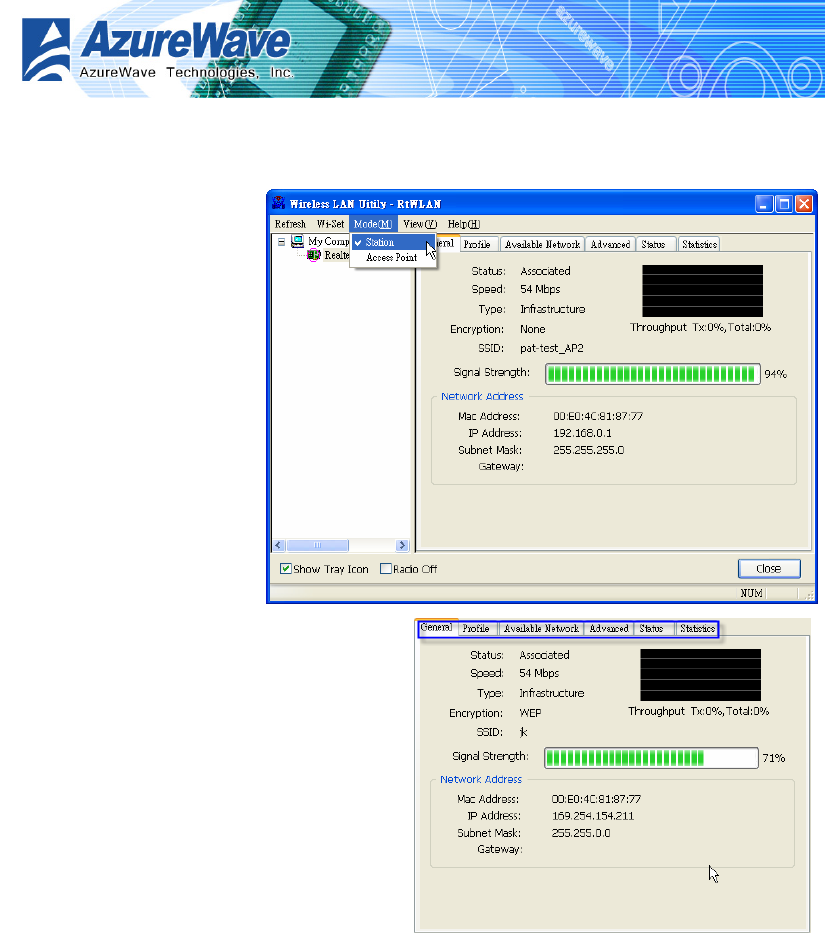The height and width of the screenshot is (933, 825).
Task: Choose Access Point mode from menu
Action: tap(393, 257)
